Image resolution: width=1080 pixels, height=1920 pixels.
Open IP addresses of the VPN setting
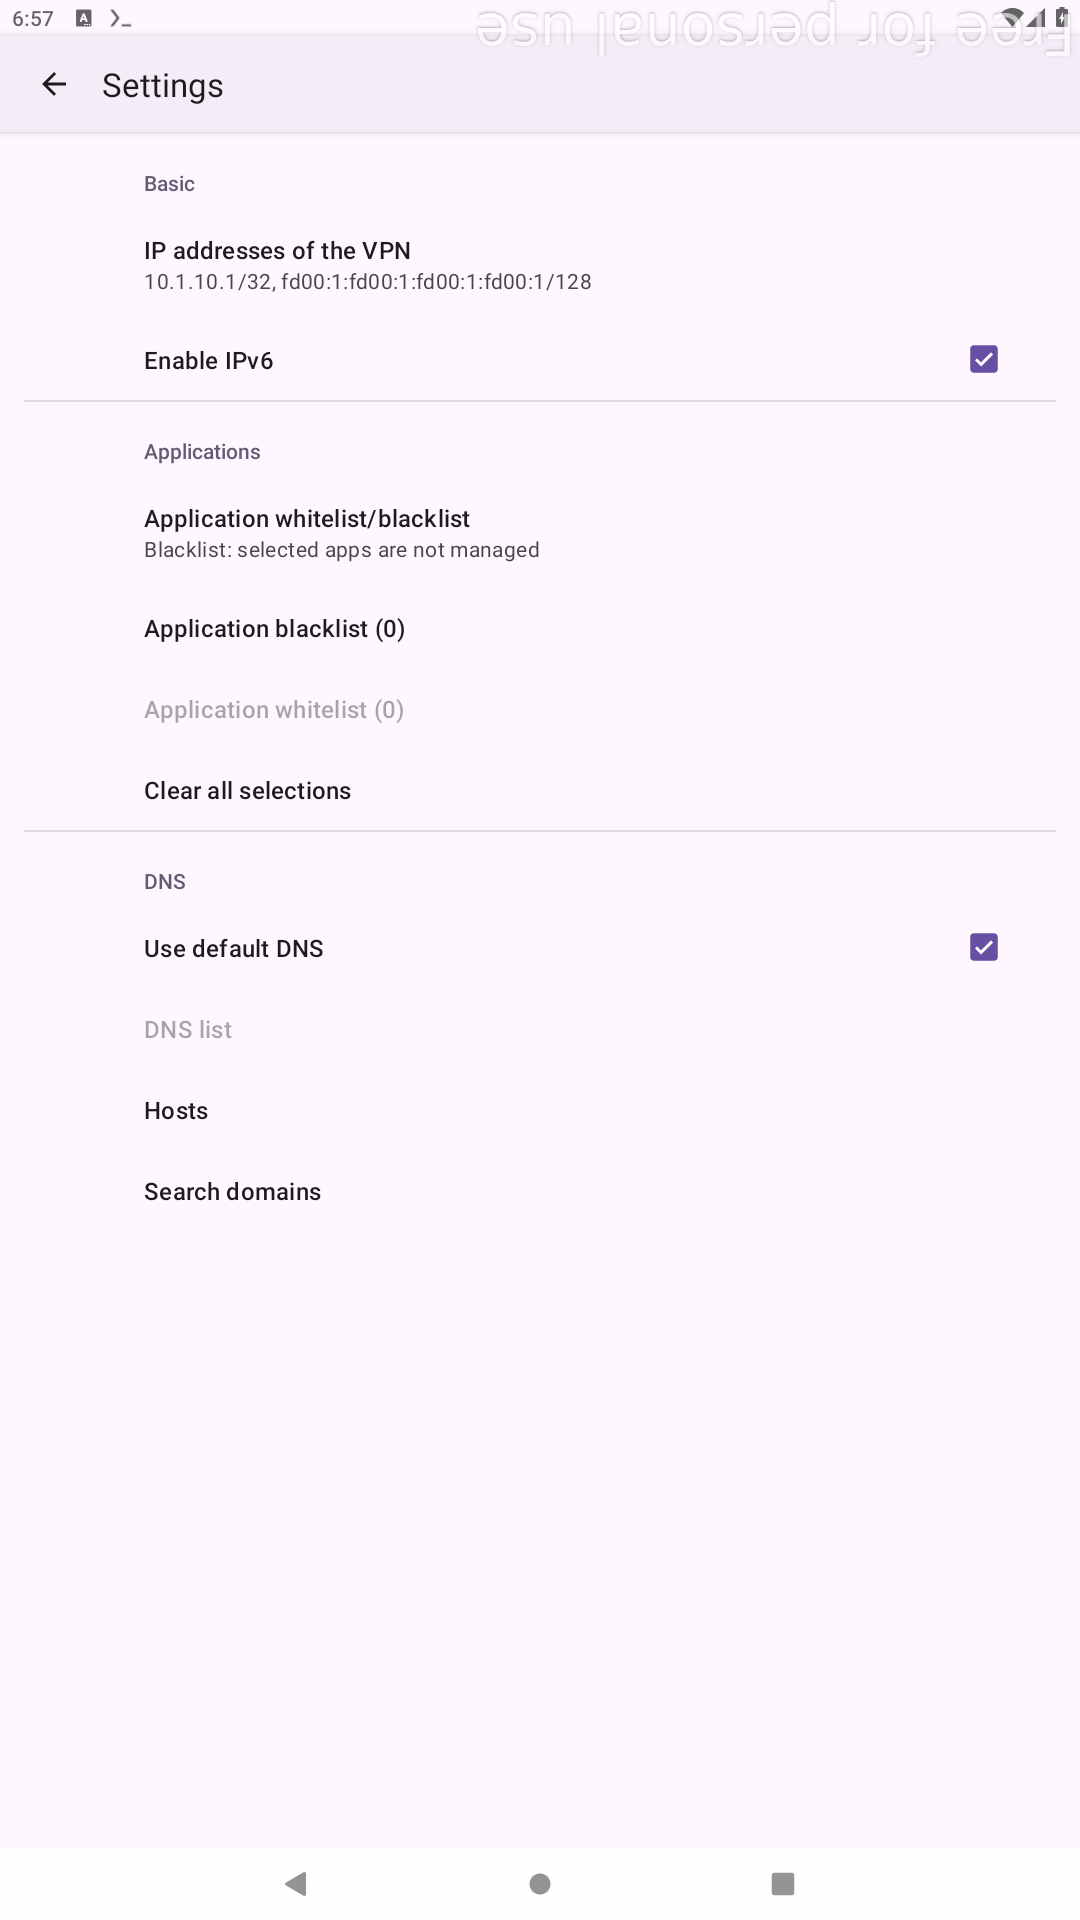[x=277, y=251]
